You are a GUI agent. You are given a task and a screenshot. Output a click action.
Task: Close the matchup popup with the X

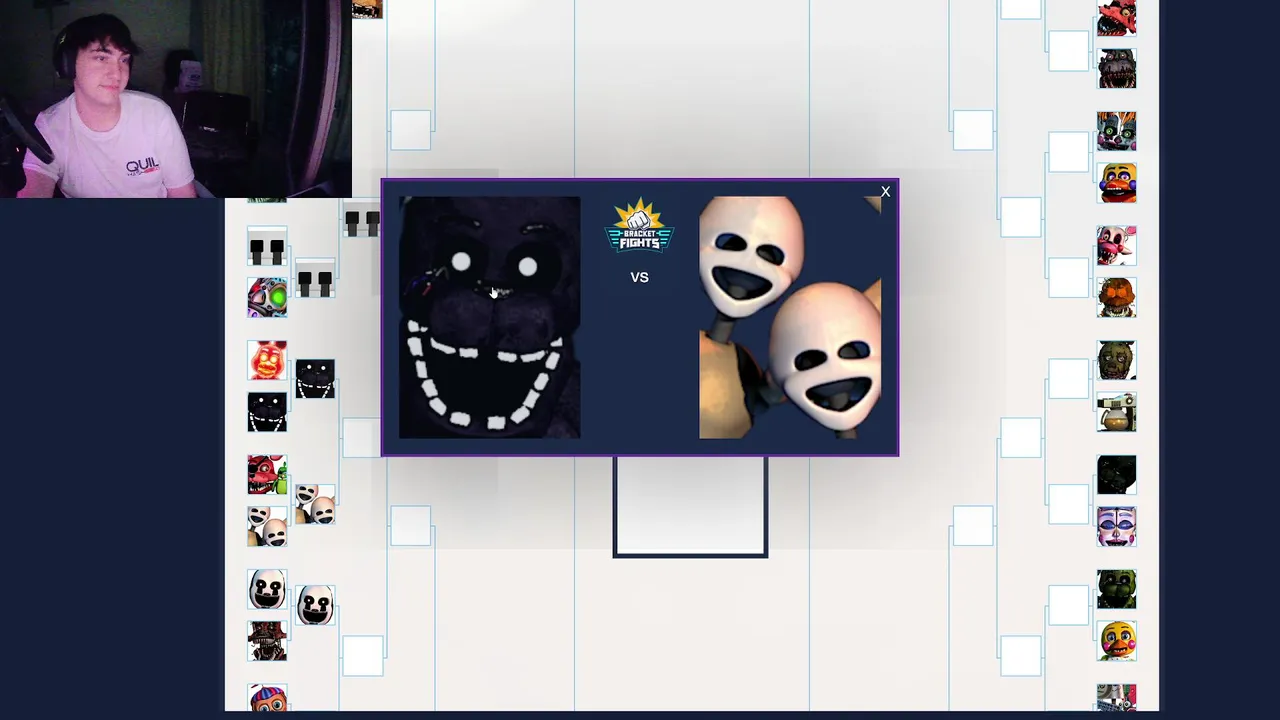pyautogui.click(x=885, y=192)
